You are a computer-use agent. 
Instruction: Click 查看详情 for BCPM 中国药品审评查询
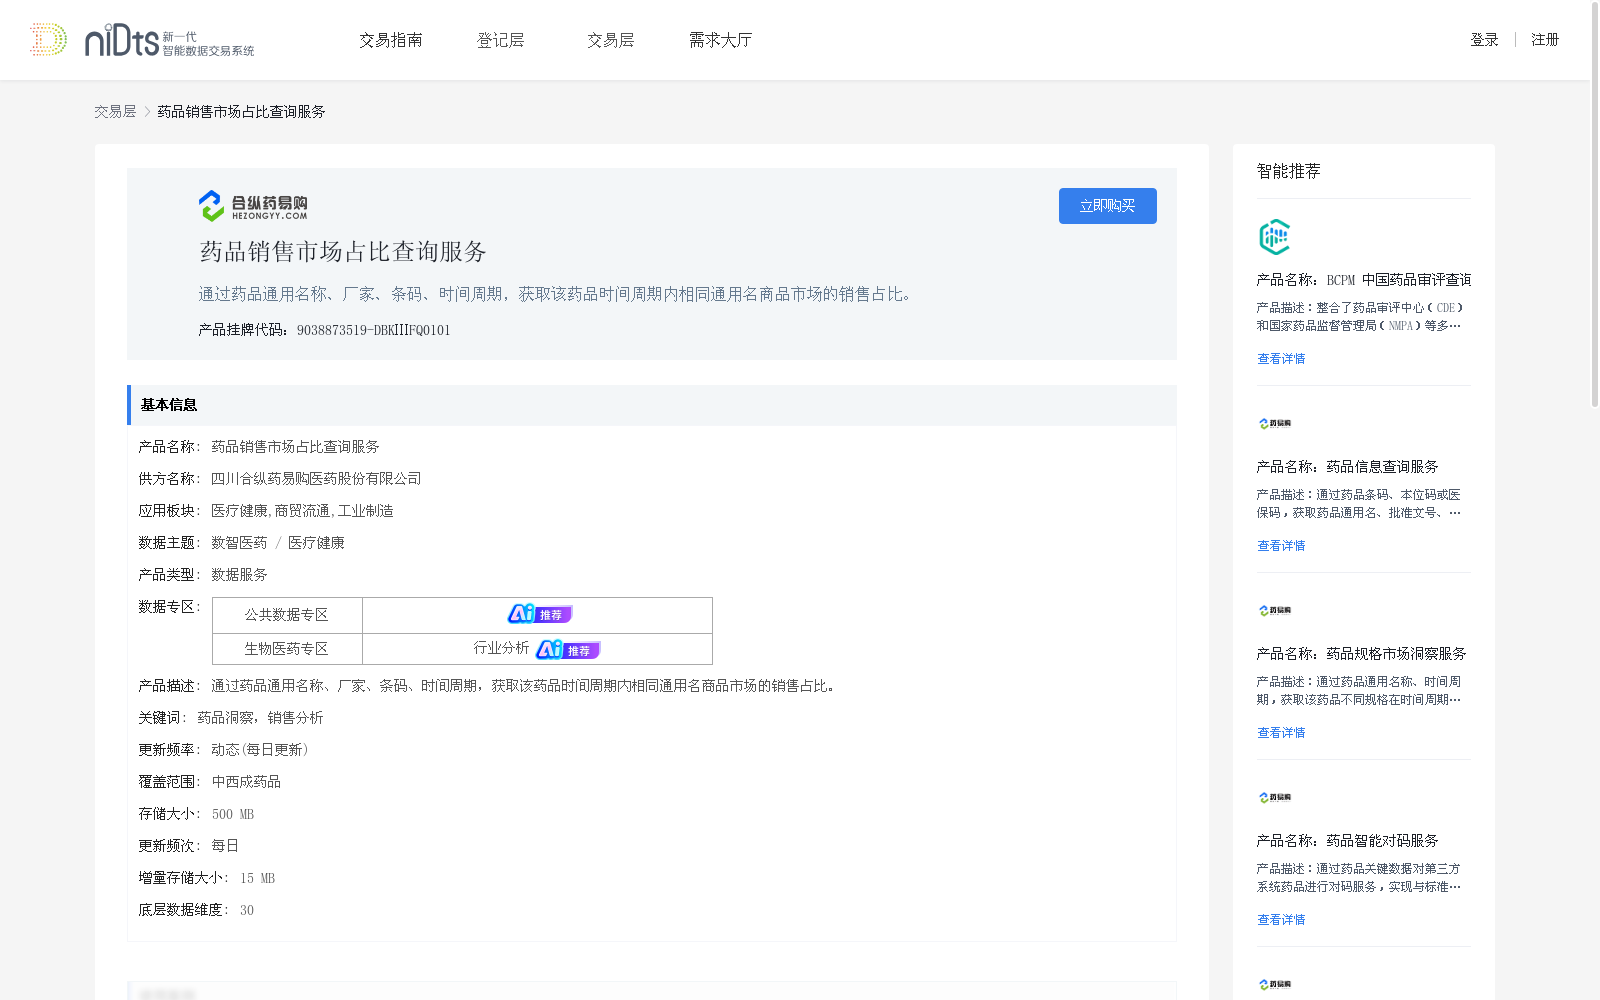pos(1281,359)
